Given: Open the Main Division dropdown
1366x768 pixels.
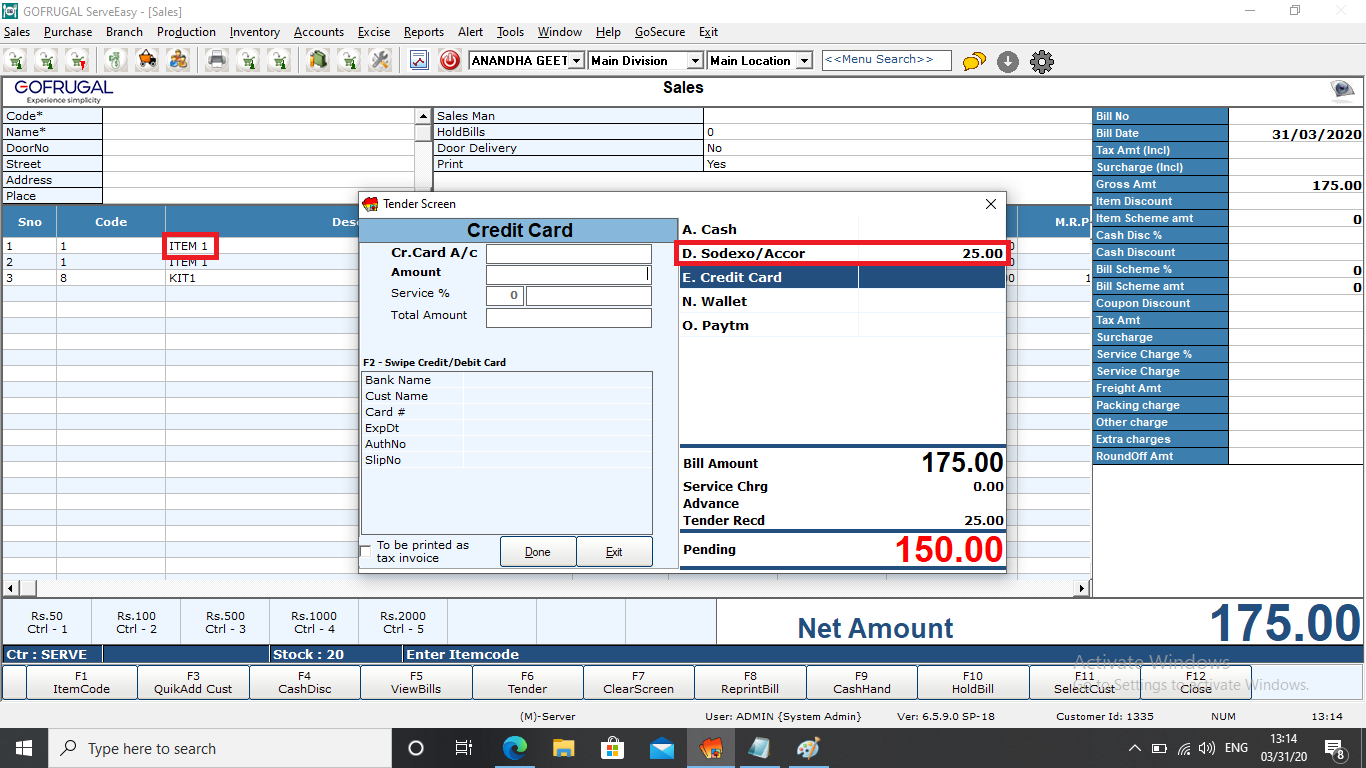Looking at the screenshot, I should coord(695,61).
